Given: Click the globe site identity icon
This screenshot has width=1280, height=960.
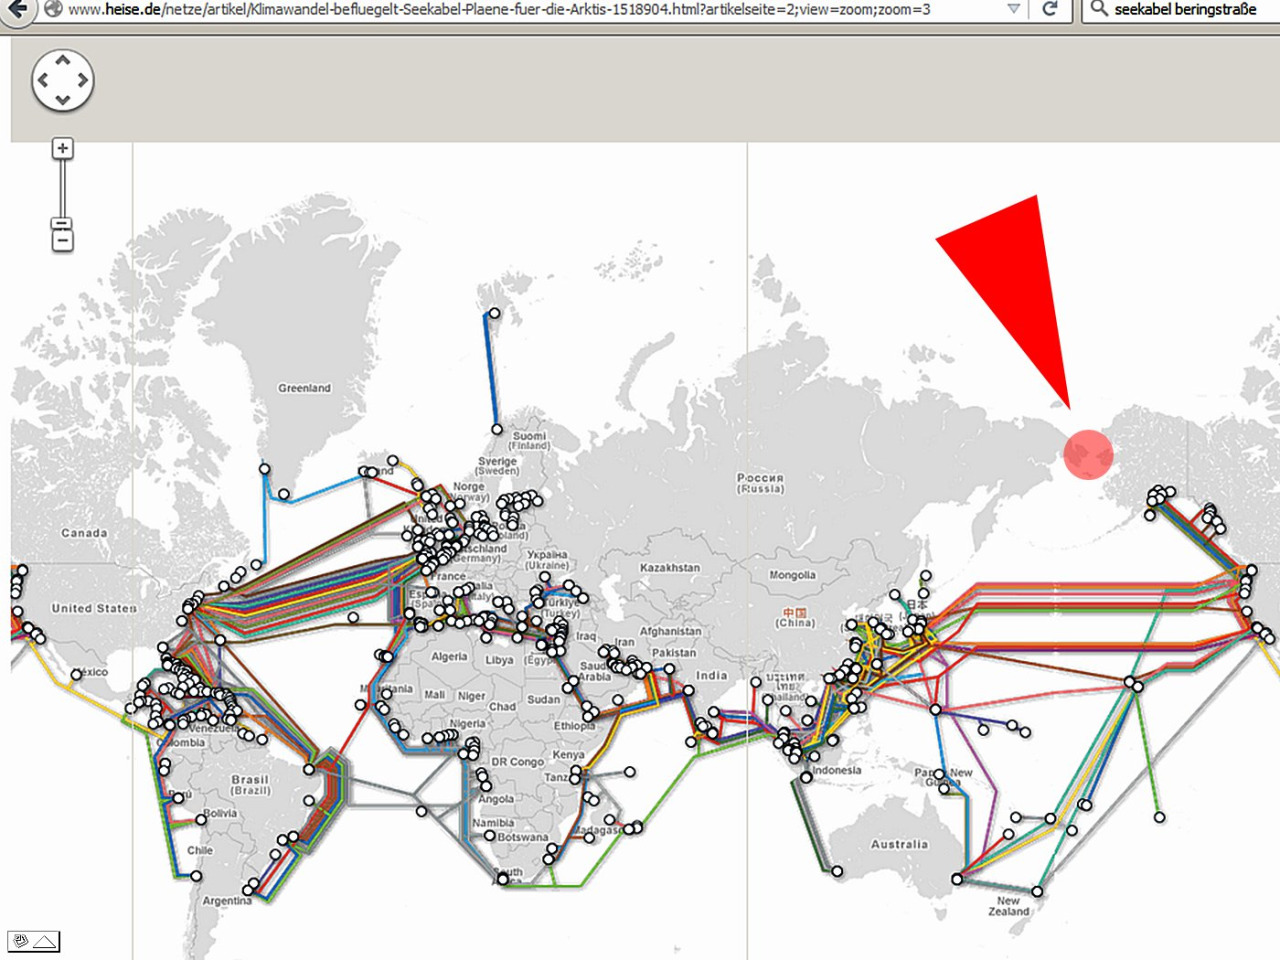Looking at the screenshot, I should coord(52,9).
